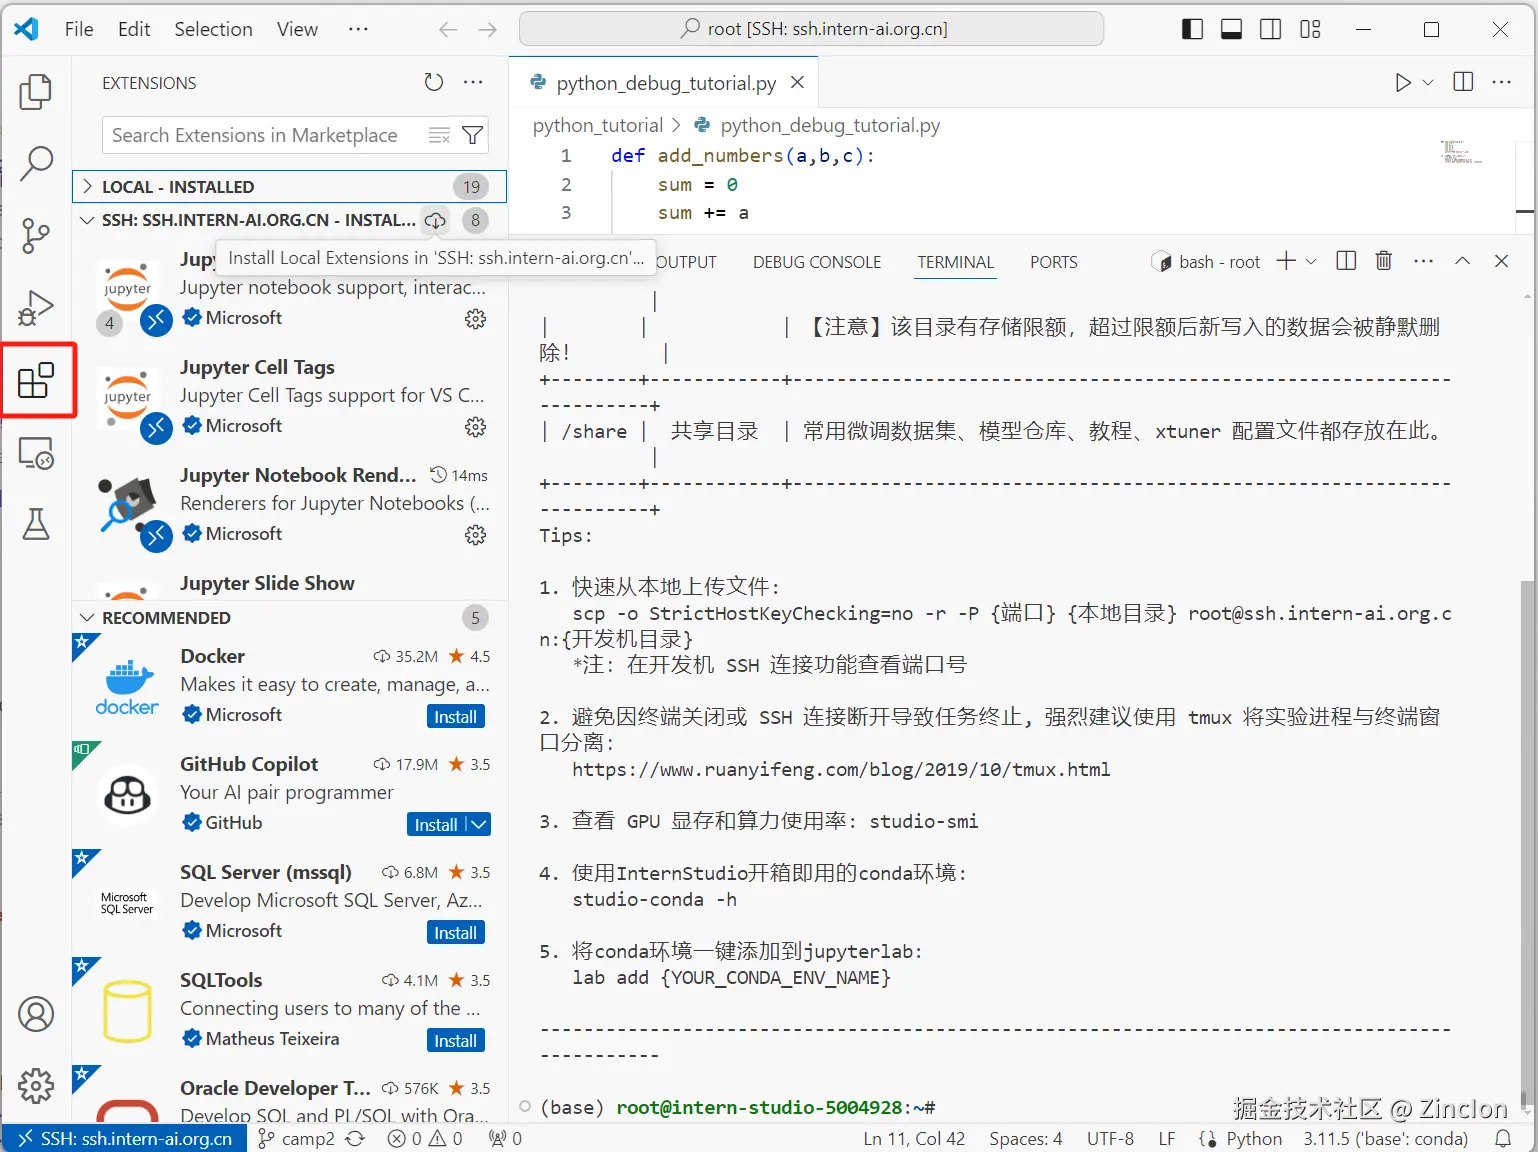This screenshot has height=1152, width=1538.
Task: Click the SSH remote indicator in status bar
Action: coord(125,1138)
